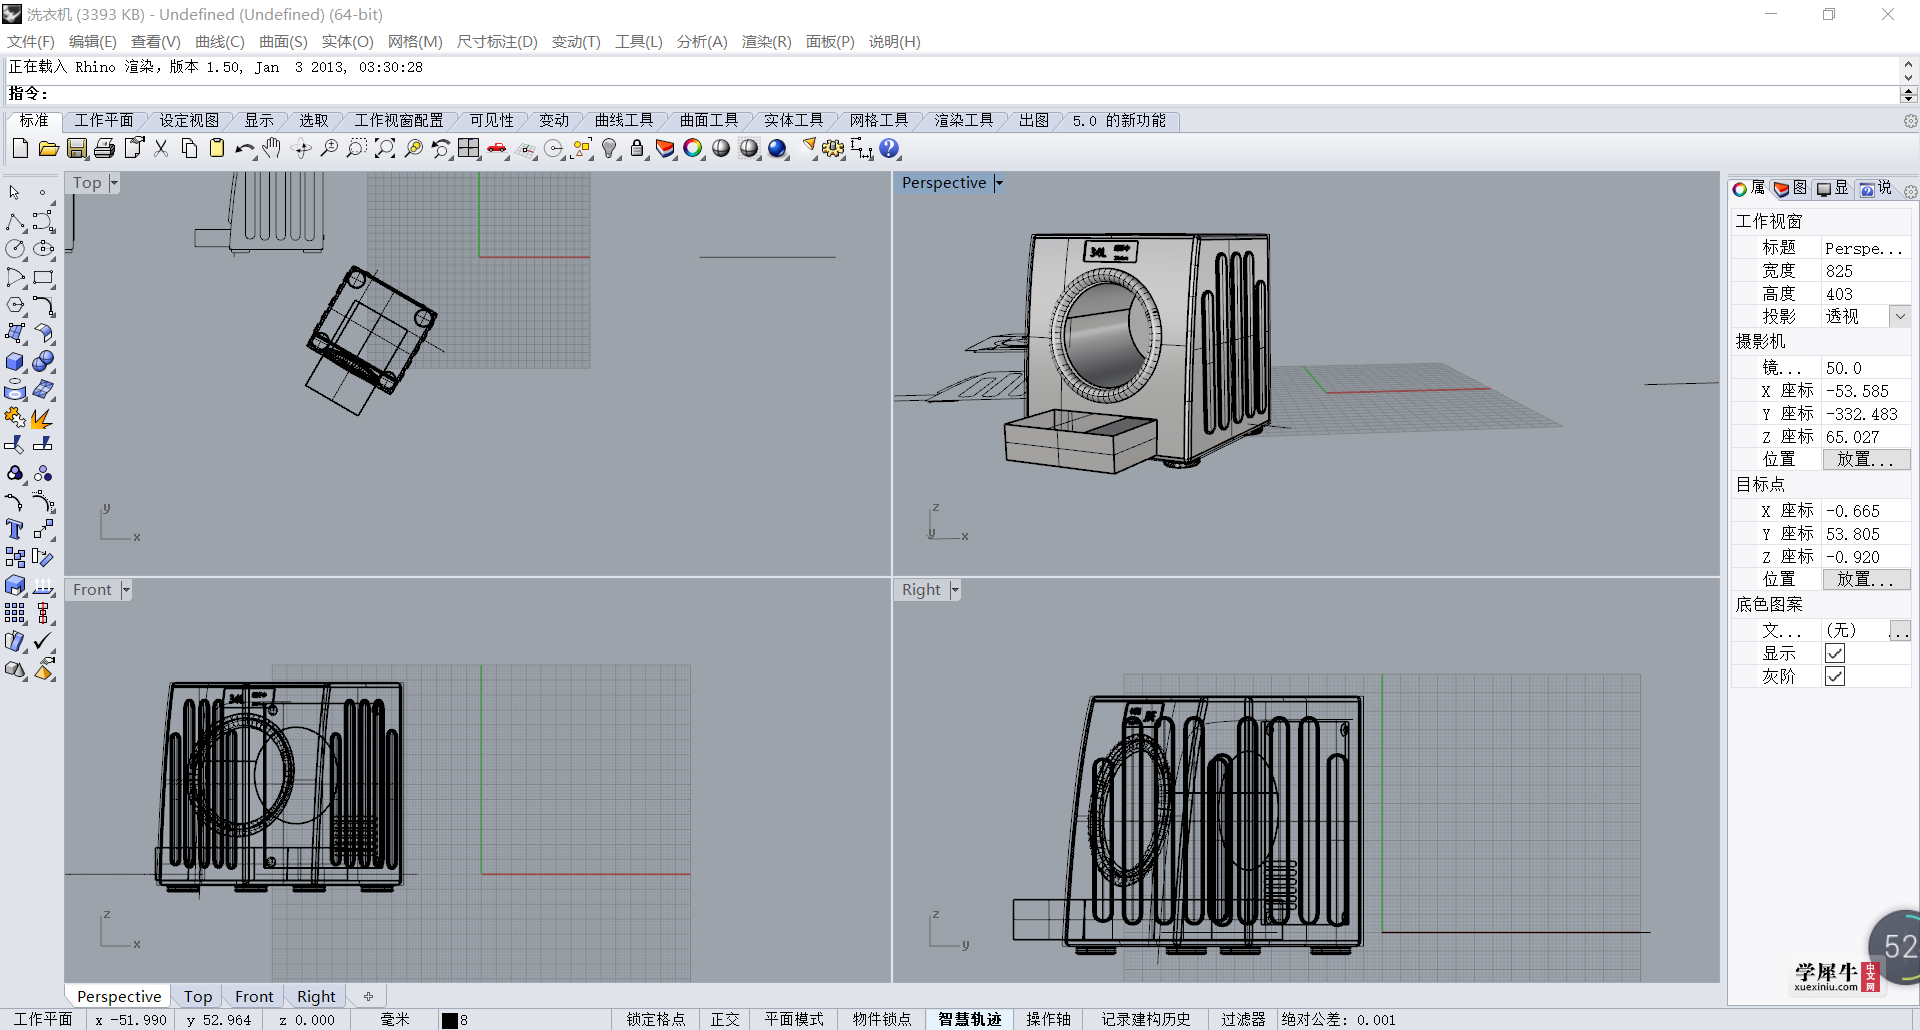The width and height of the screenshot is (1920, 1030).
Task: Toggle 智慧轨迹 SmartTrack
Action: [x=969, y=1019]
